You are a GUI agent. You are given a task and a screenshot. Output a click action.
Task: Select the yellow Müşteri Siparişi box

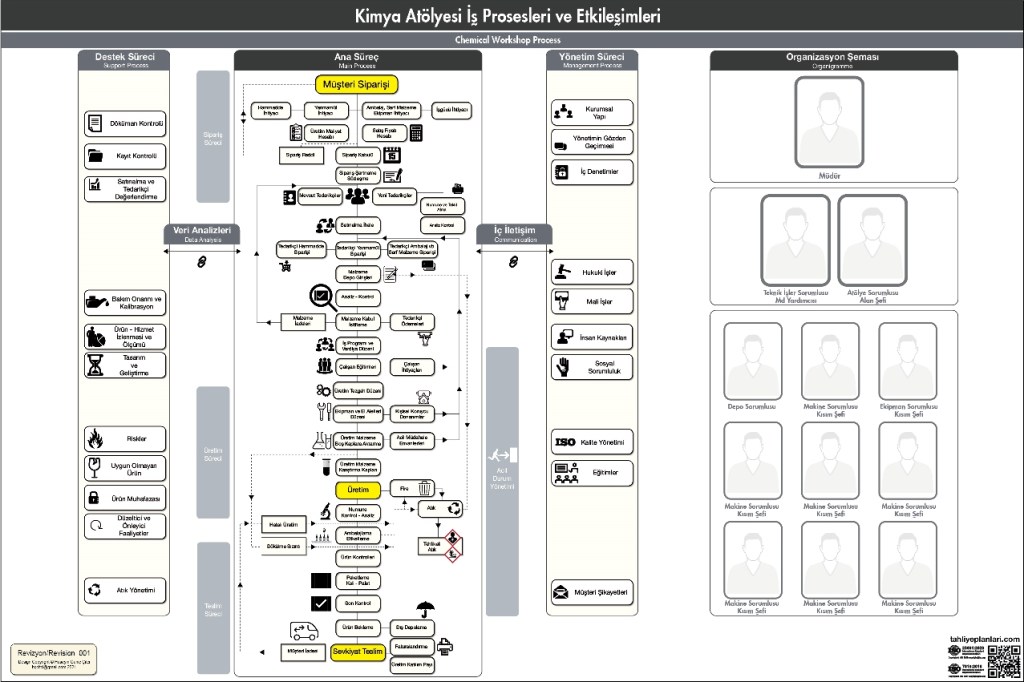pos(357,84)
